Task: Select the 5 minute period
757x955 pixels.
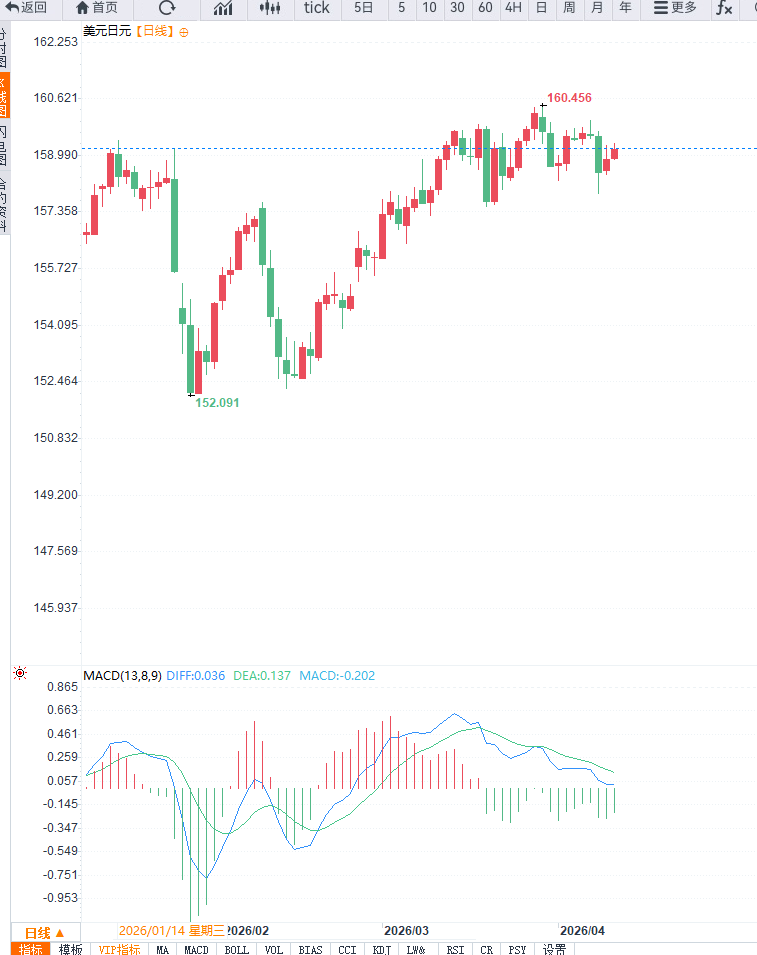Action: pyautogui.click(x=401, y=8)
